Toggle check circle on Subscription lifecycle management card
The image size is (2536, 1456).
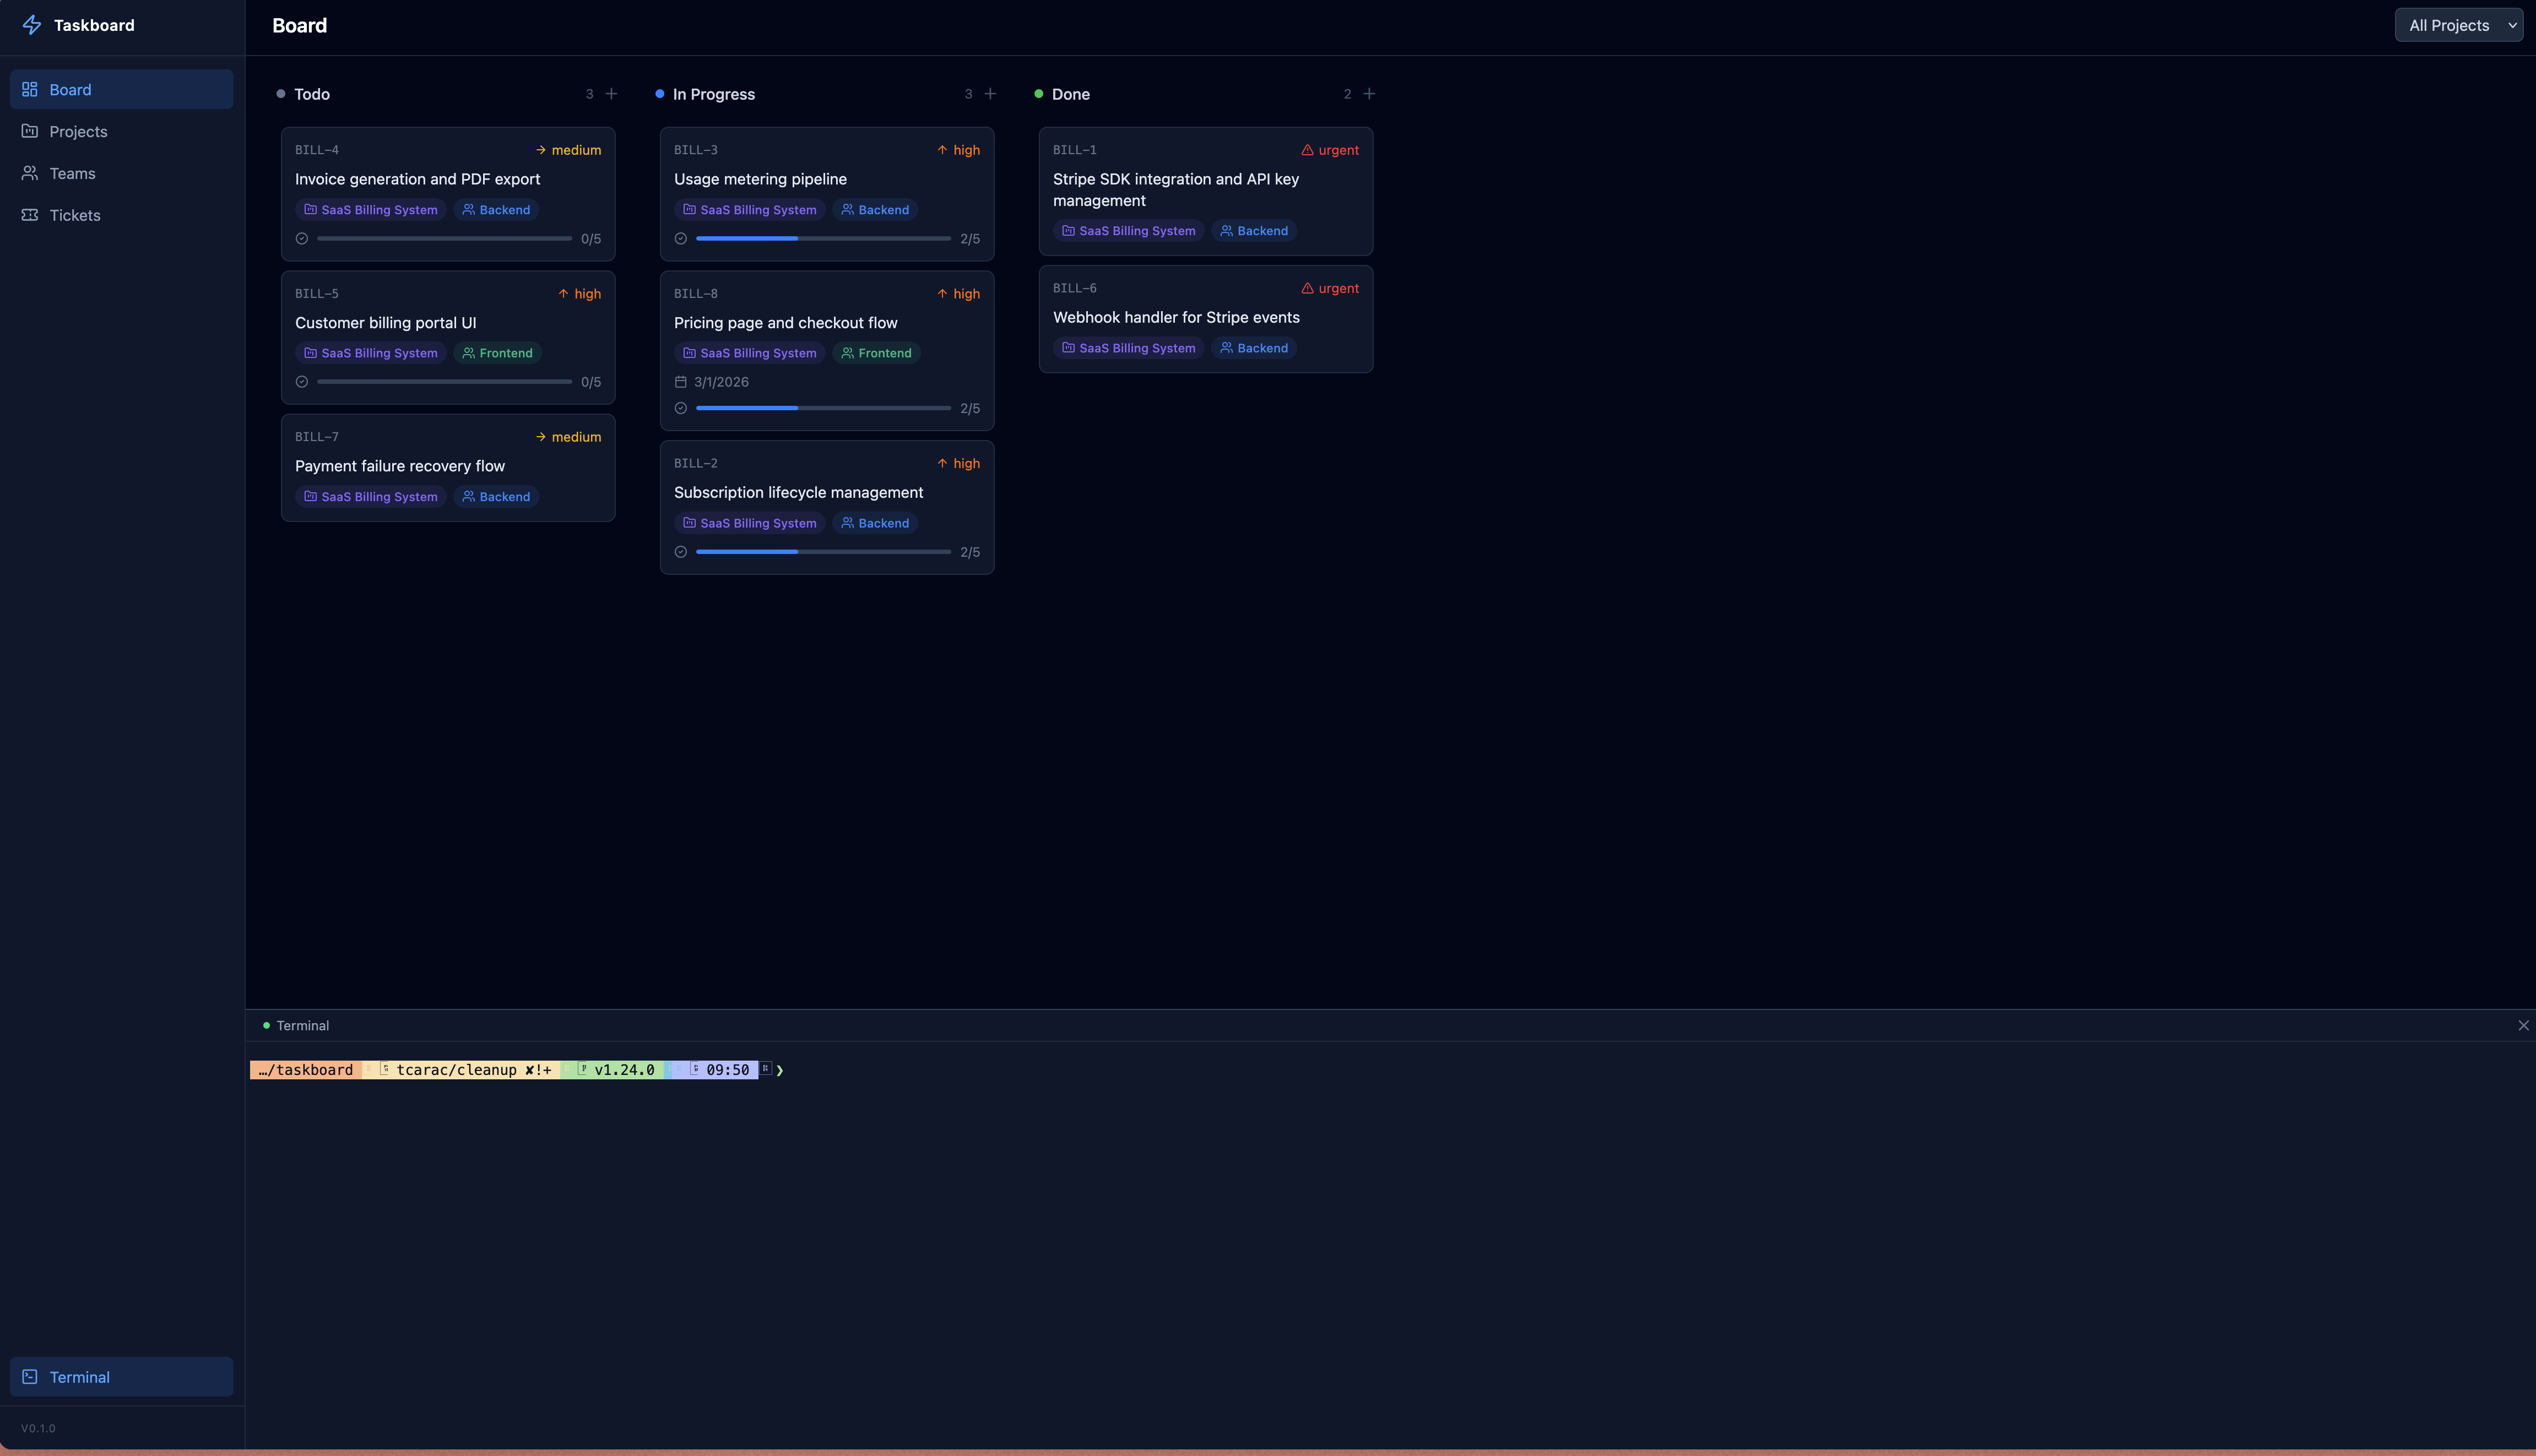[681, 551]
